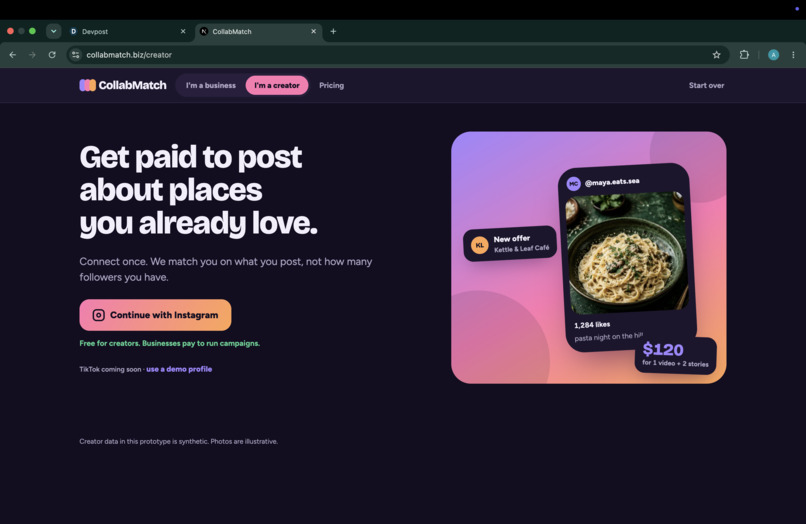Screen dimensions: 806x524
Task: Open a new tab with the plus icon
Action: [333, 31]
